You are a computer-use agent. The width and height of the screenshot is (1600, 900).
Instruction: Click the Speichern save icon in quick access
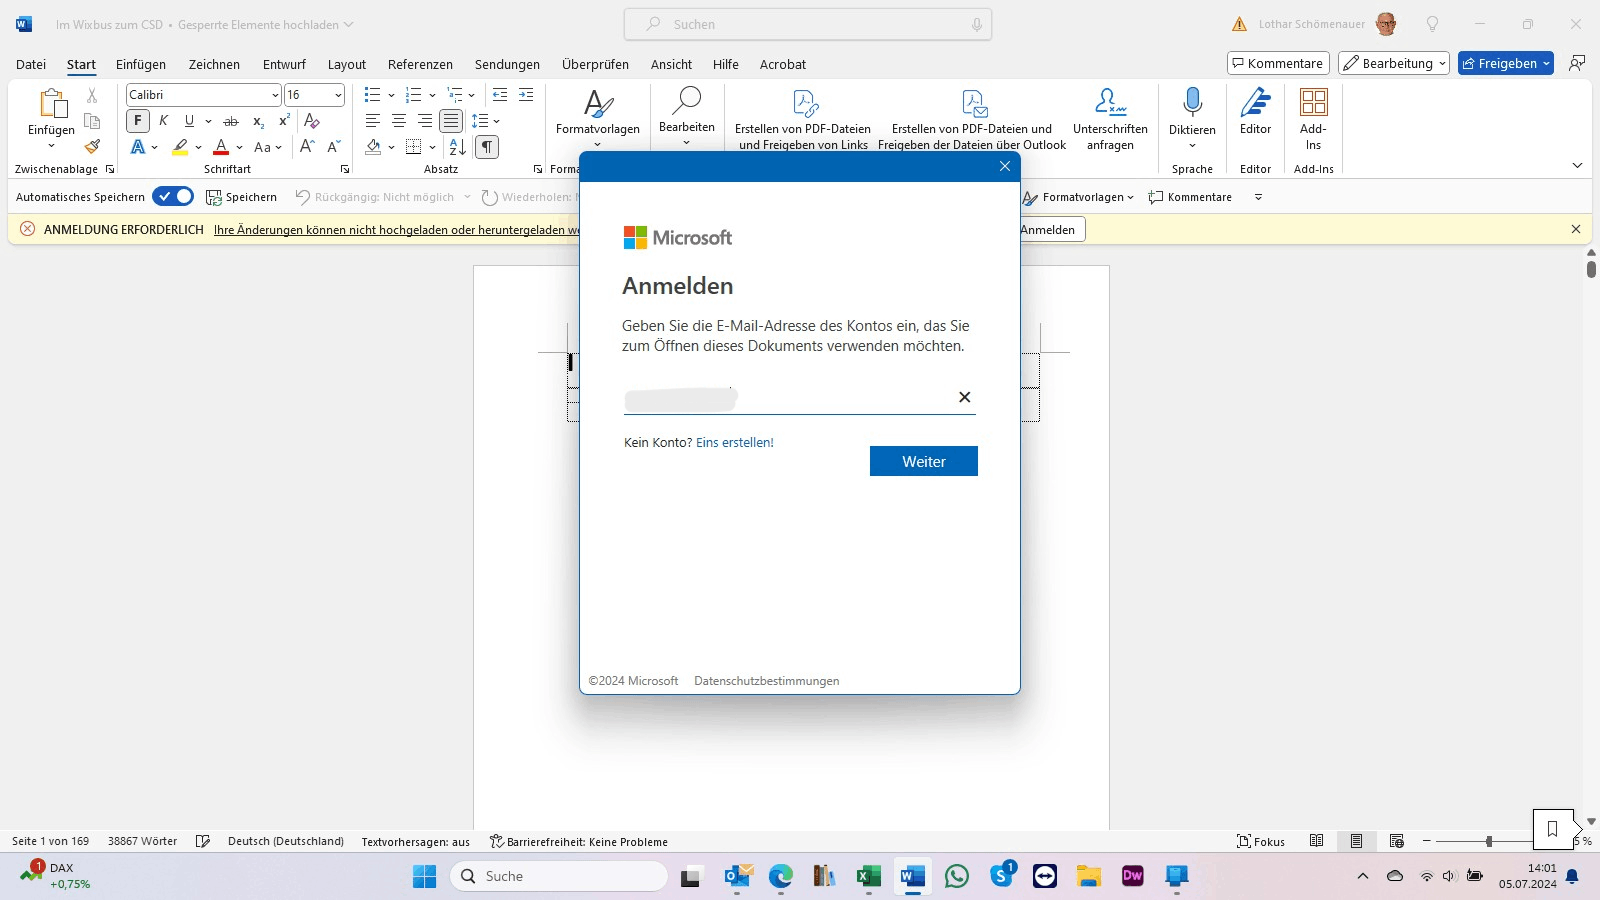pos(241,197)
